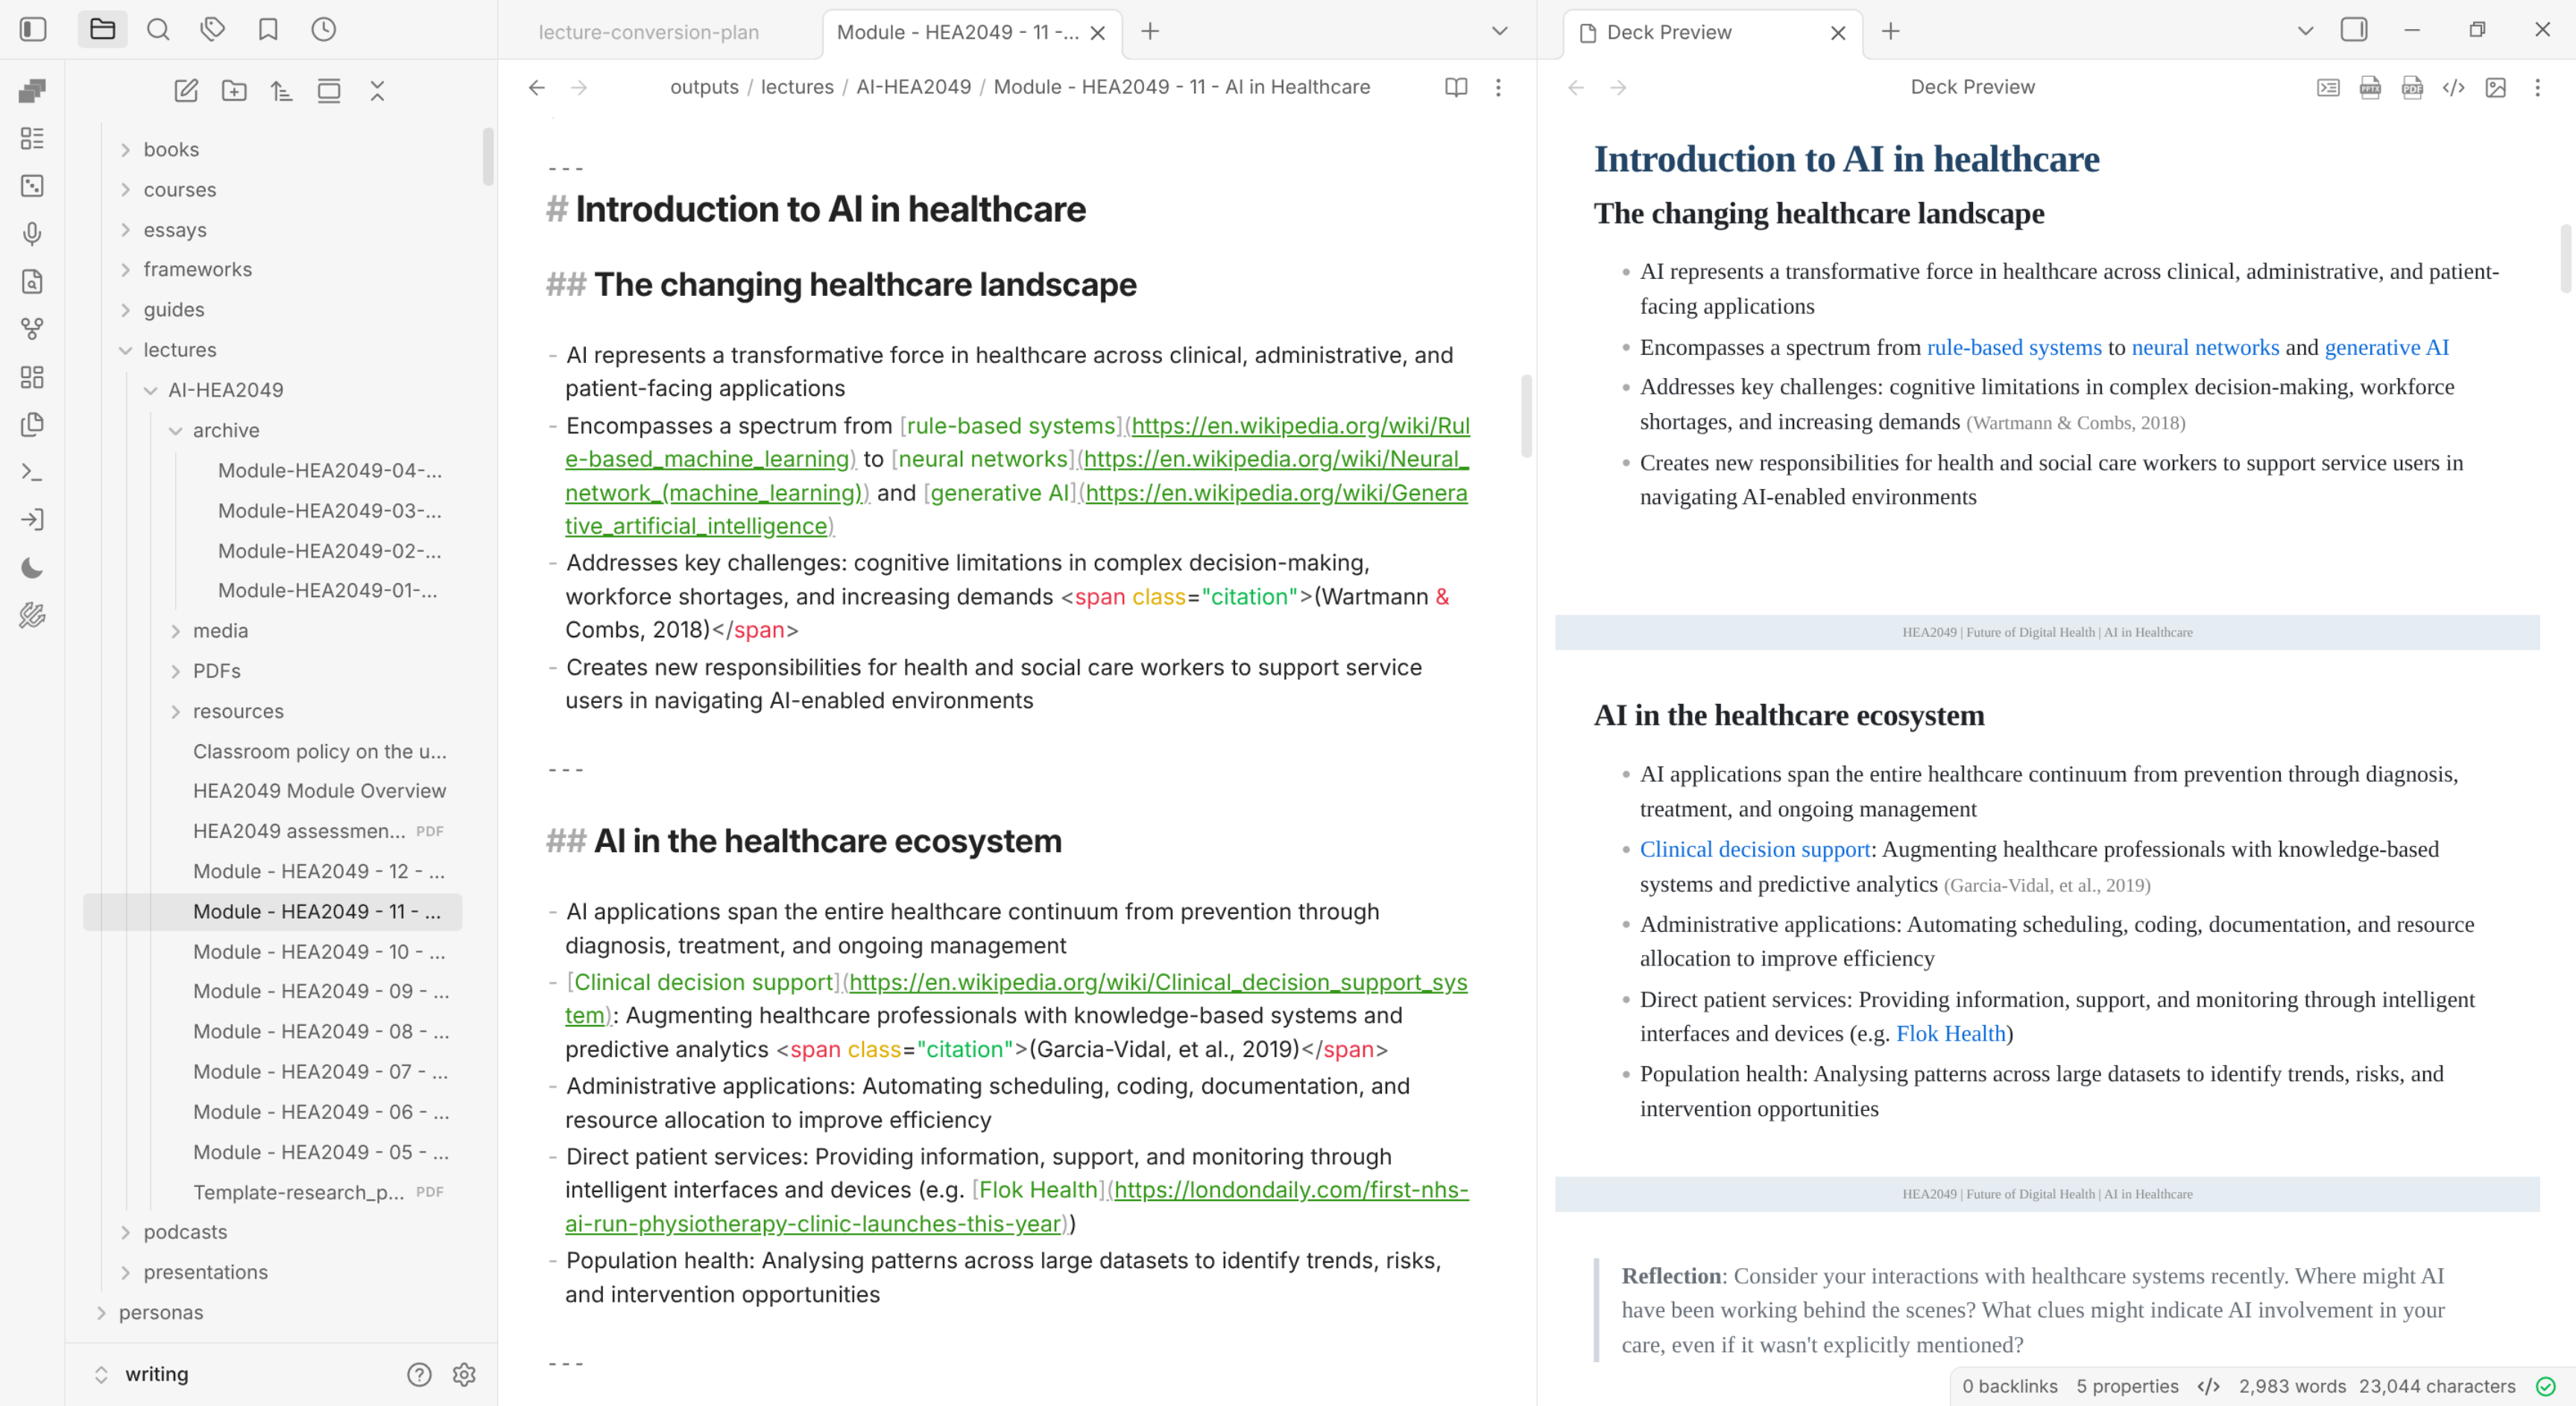
Task: Collapse all folders in the explorer
Action: pyautogui.click(x=377, y=90)
